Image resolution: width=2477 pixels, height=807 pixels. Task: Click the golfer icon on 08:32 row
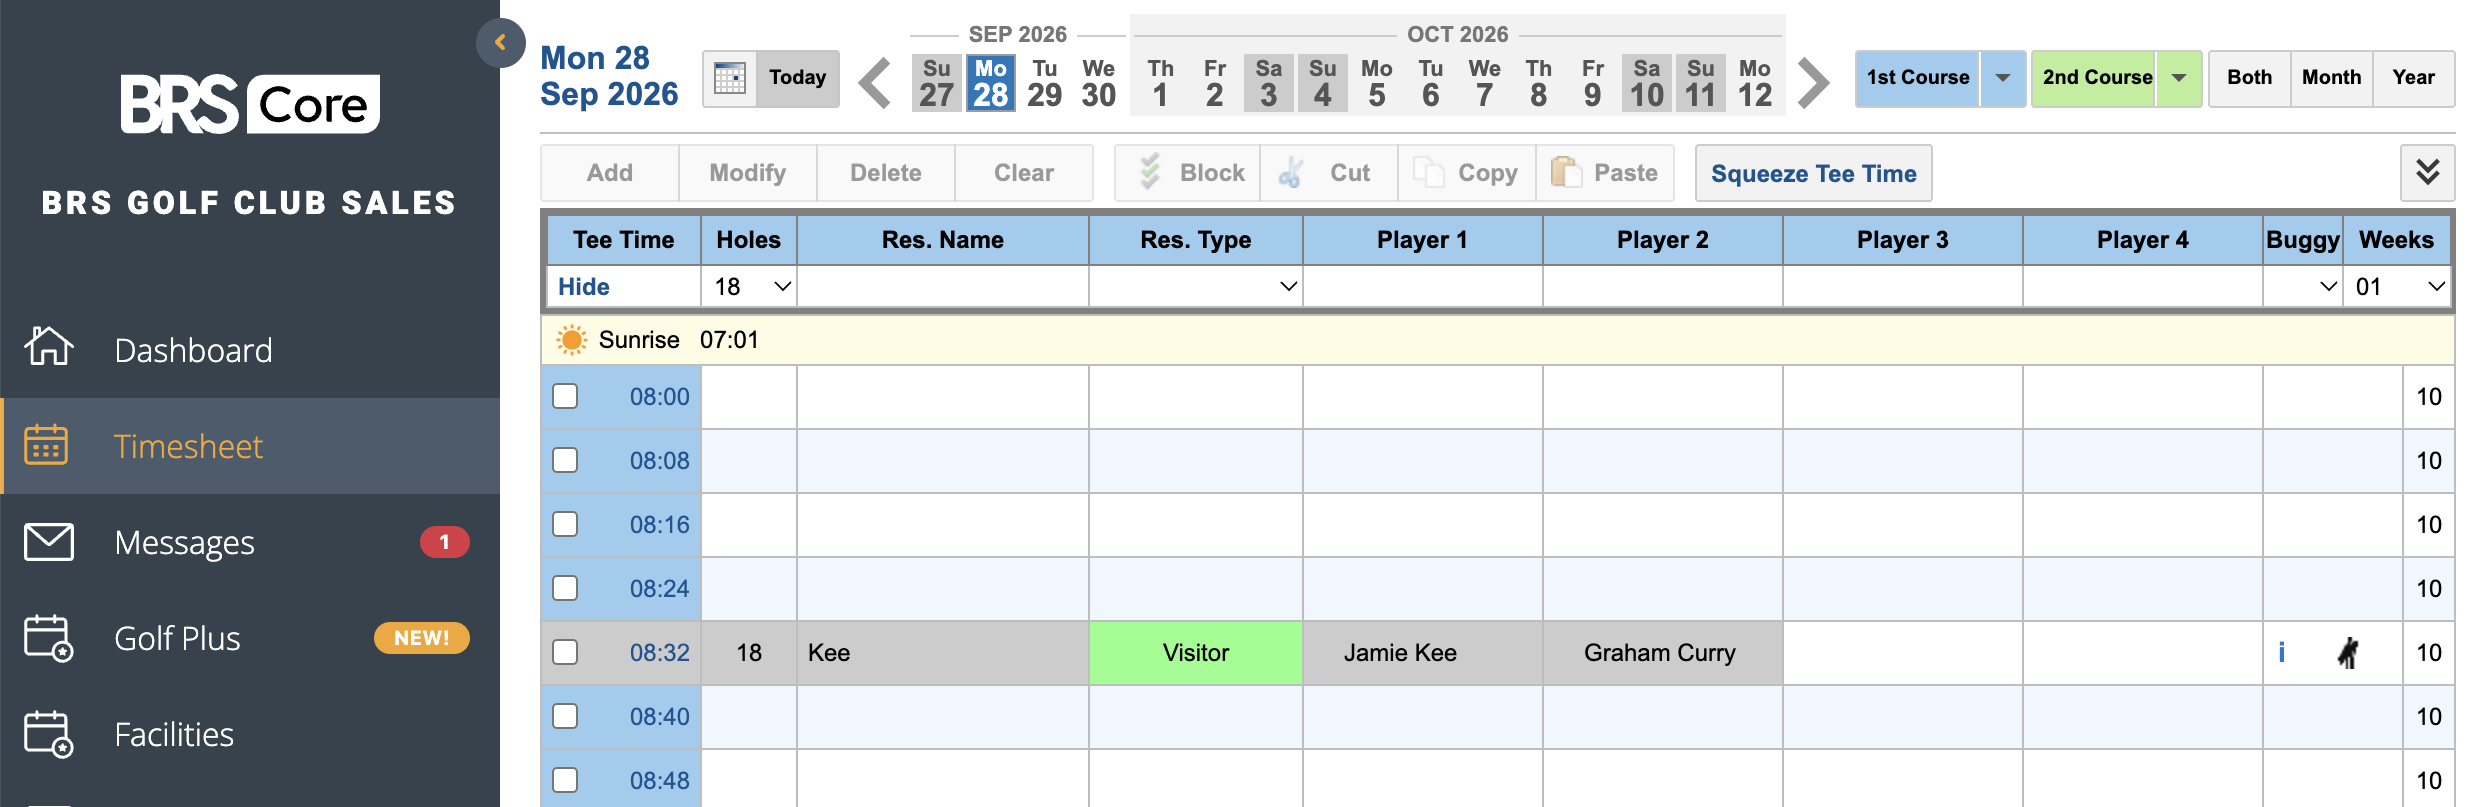pos(2348,653)
